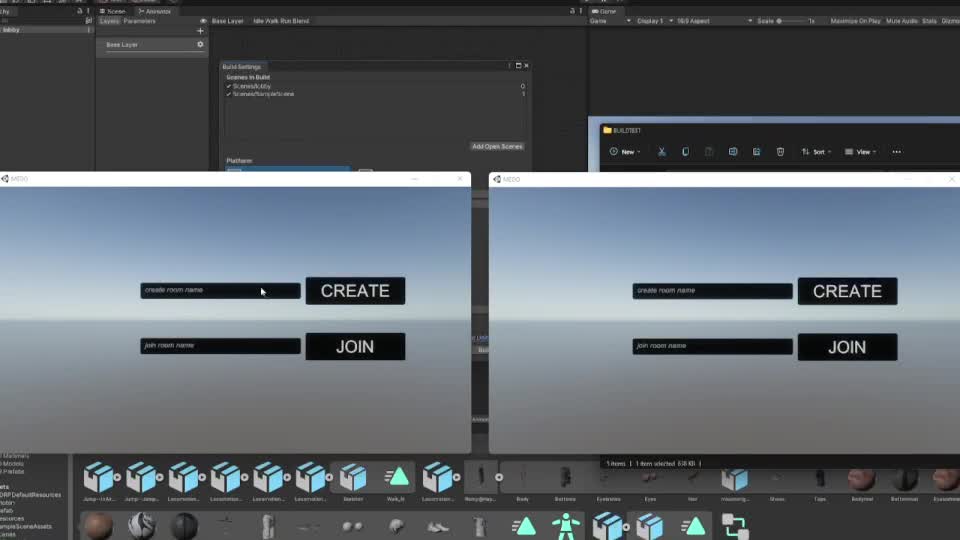
Task: Toggle Mute Audio in Game view
Action: (902, 21)
